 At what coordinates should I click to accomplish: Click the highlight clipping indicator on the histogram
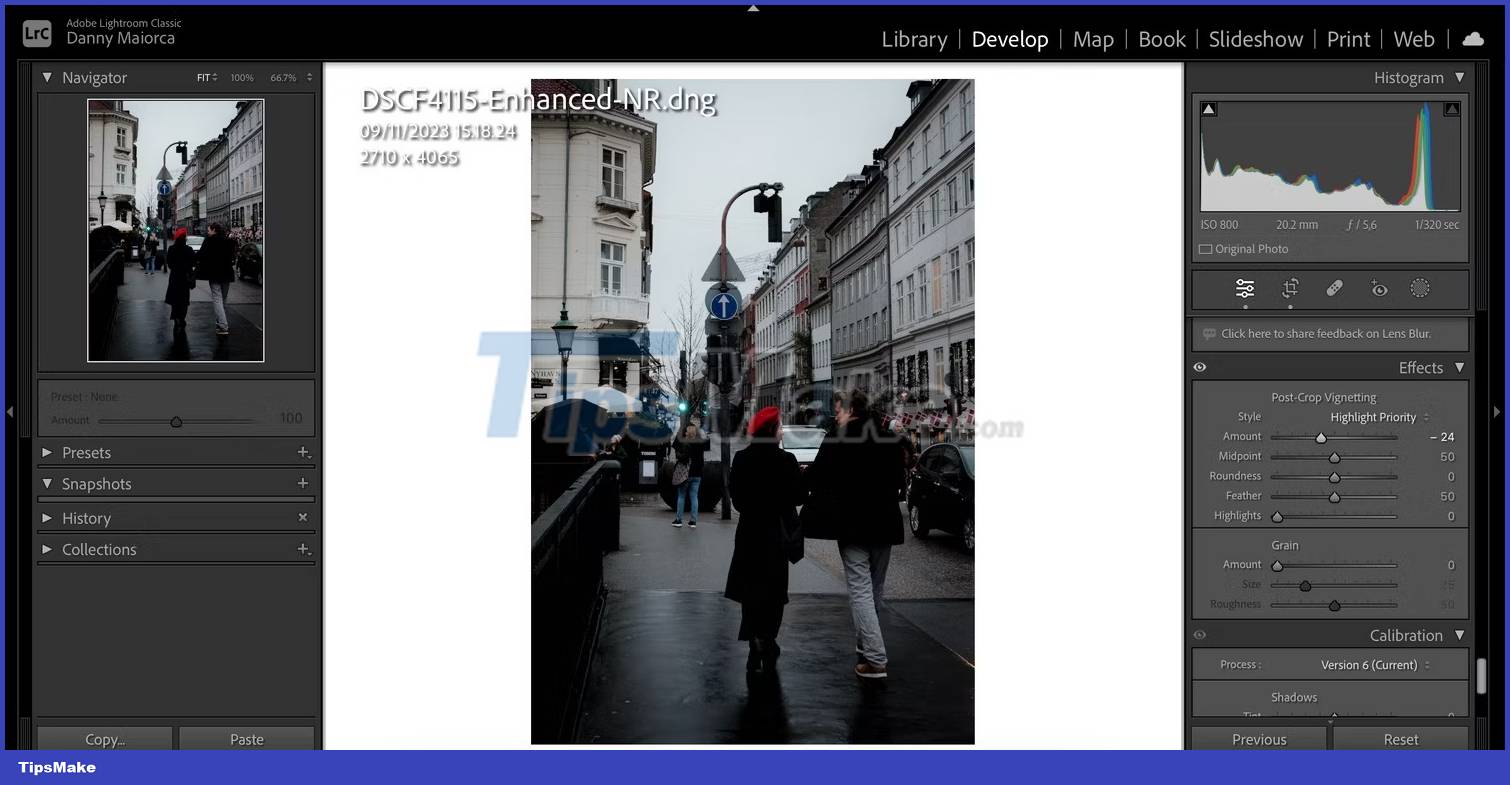1451,108
